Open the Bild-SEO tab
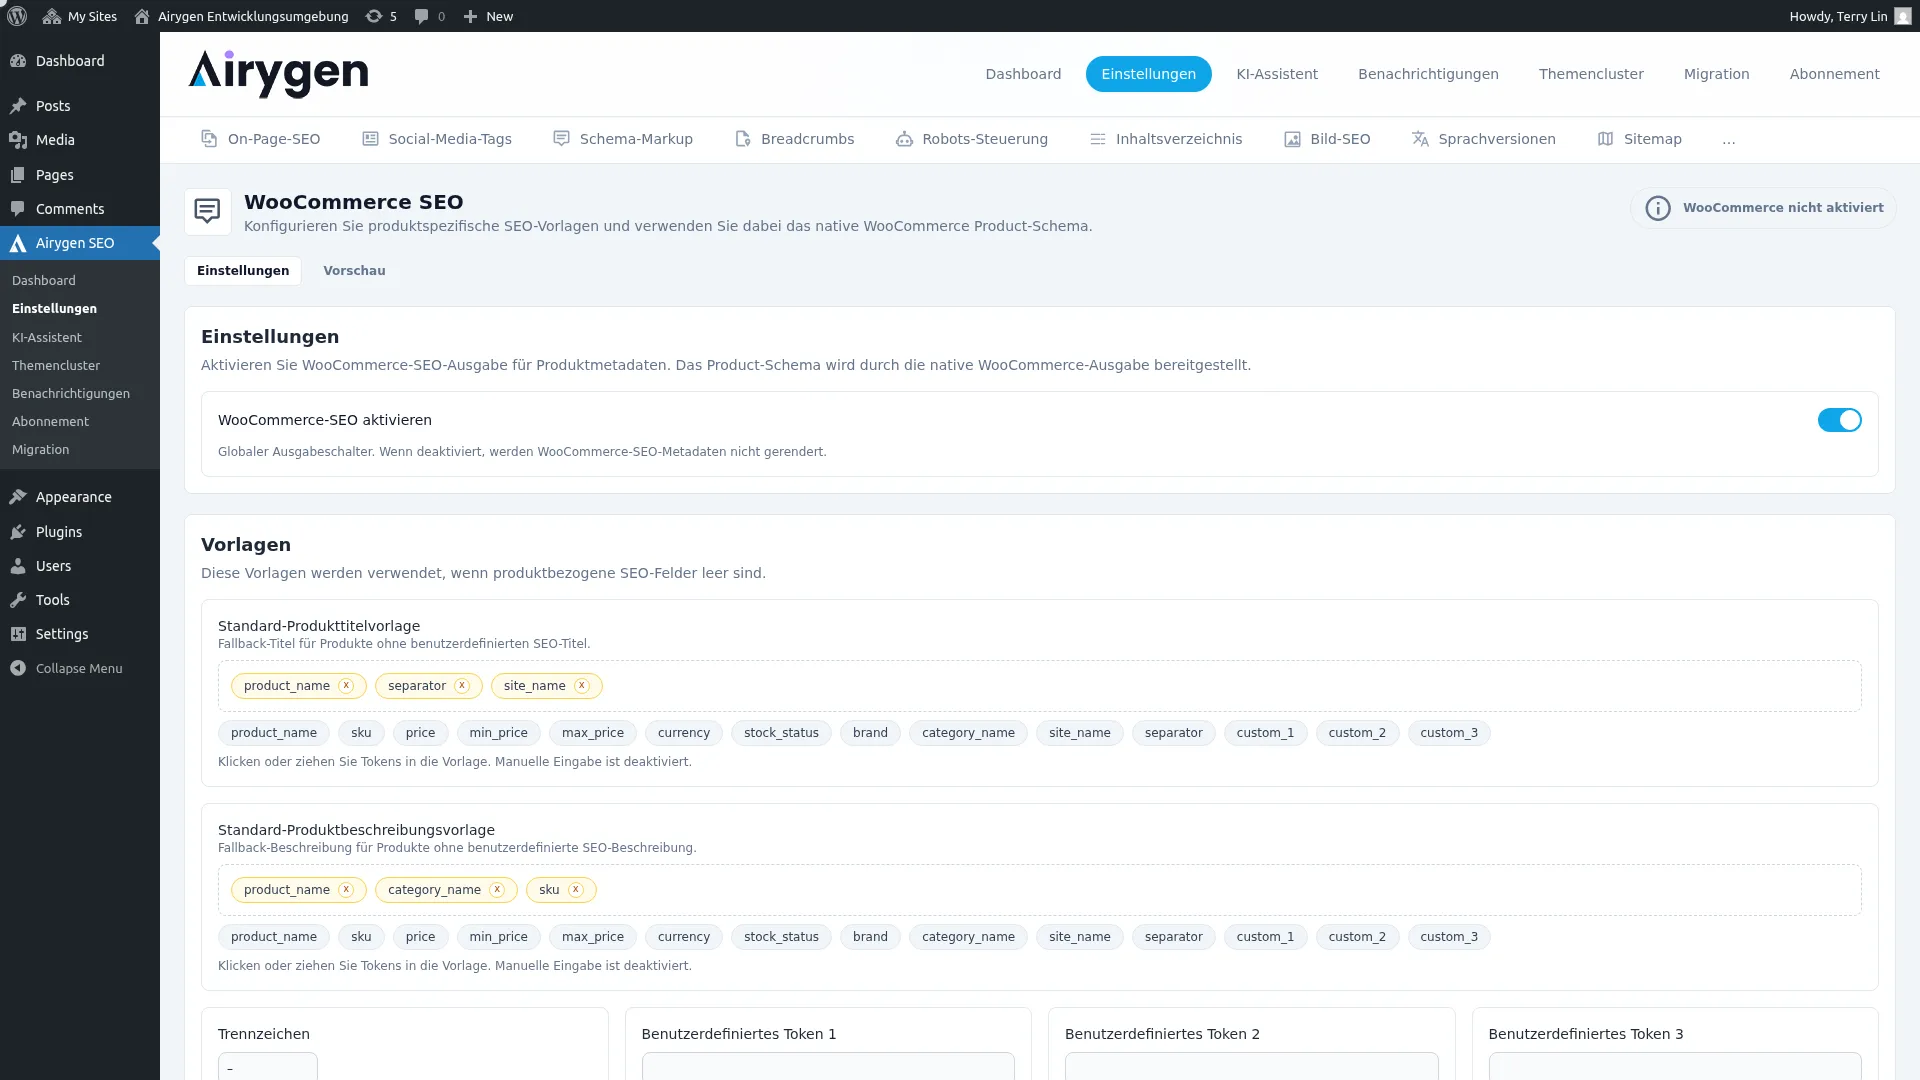Image resolution: width=1920 pixels, height=1080 pixels. point(1327,139)
